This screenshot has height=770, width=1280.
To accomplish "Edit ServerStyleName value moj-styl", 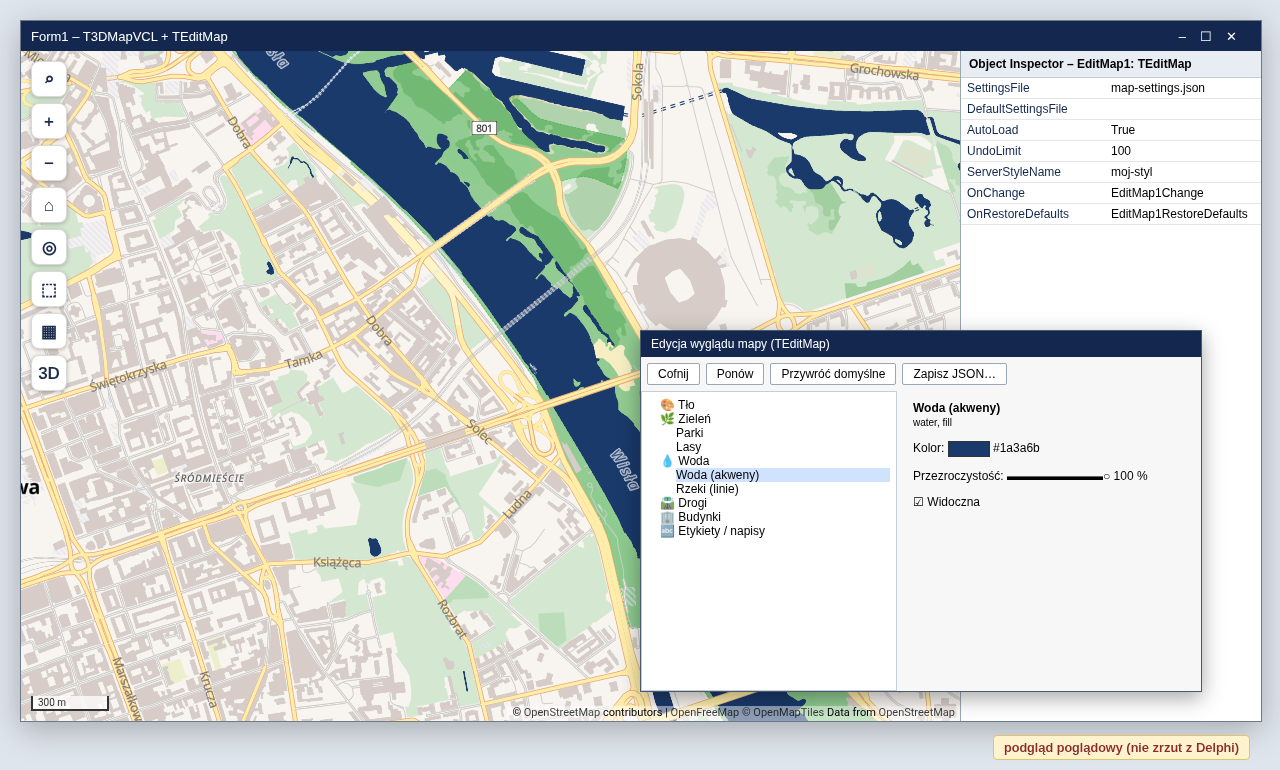I will (1132, 172).
